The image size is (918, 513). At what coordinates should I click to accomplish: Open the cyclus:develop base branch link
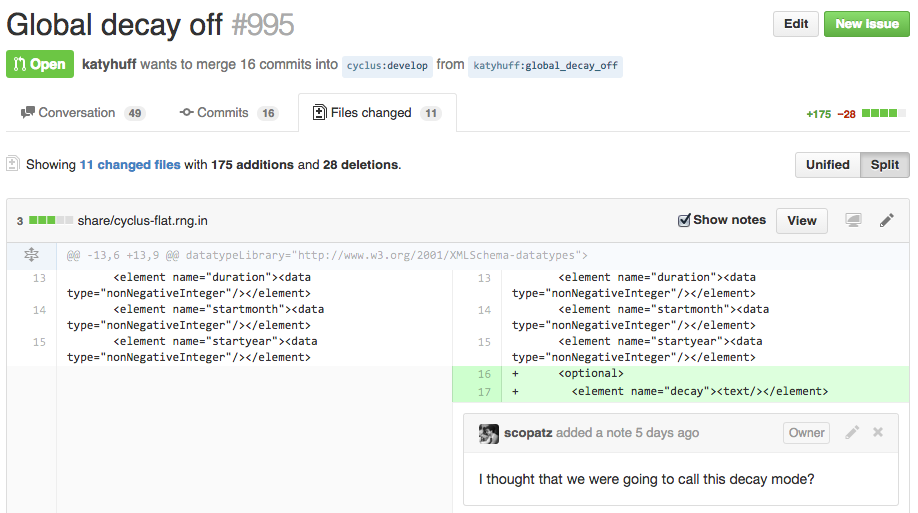point(386,65)
